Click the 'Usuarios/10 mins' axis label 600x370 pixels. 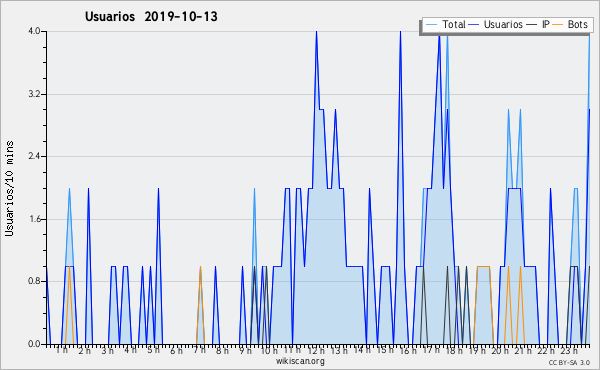(9, 189)
